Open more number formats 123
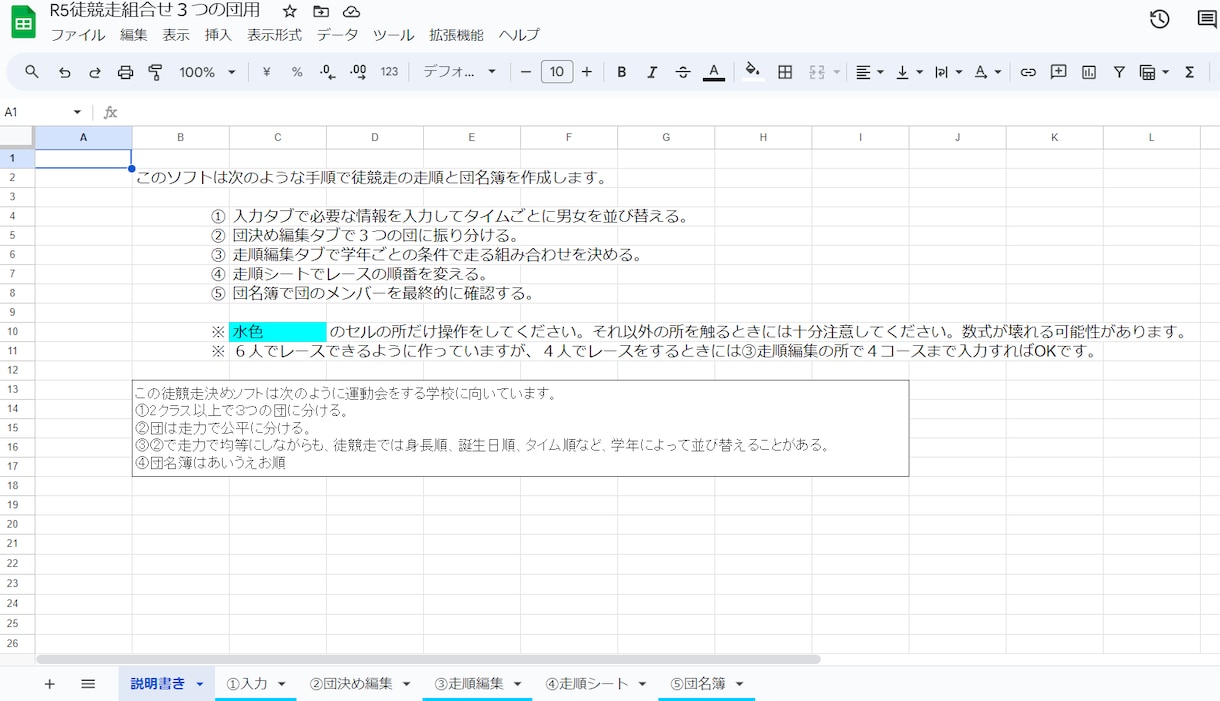The width and height of the screenshot is (1220, 701). [x=390, y=72]
